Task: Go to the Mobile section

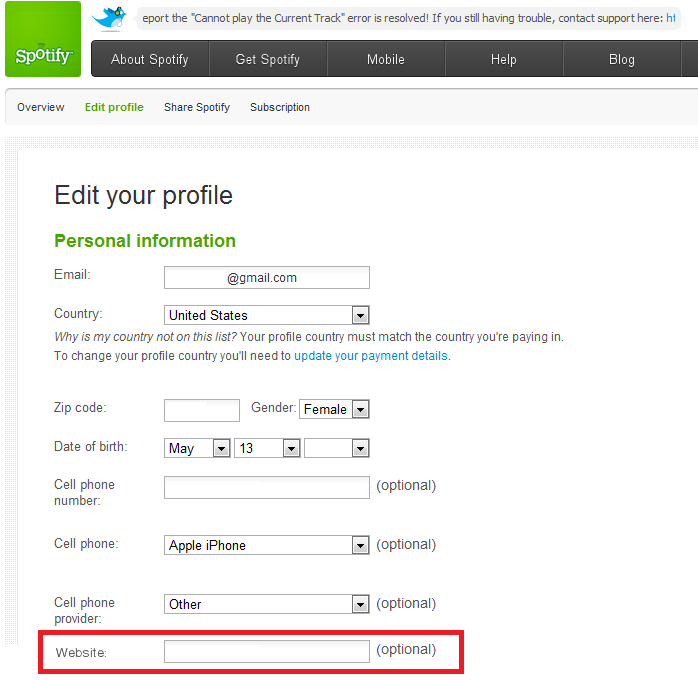Action: 385,59
